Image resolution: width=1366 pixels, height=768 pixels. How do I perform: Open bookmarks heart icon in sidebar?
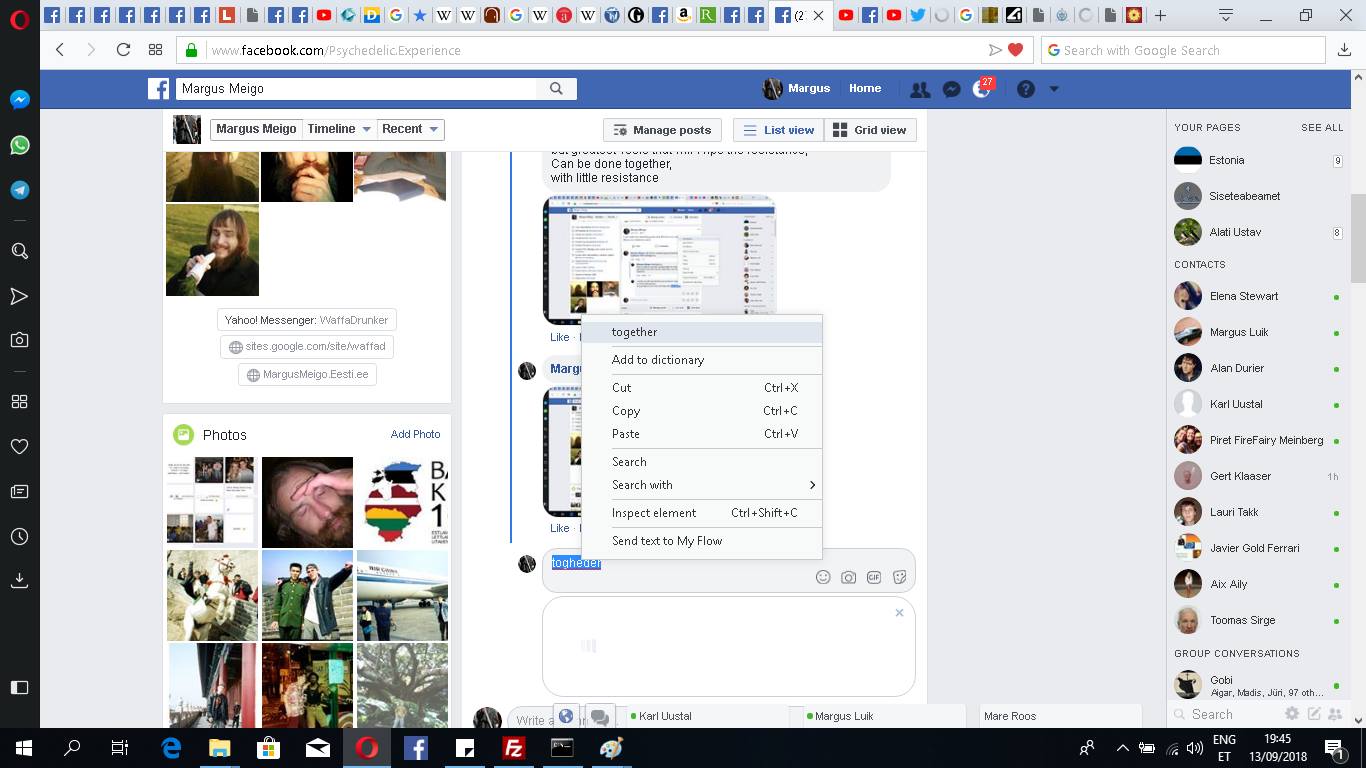coord(19,446)
